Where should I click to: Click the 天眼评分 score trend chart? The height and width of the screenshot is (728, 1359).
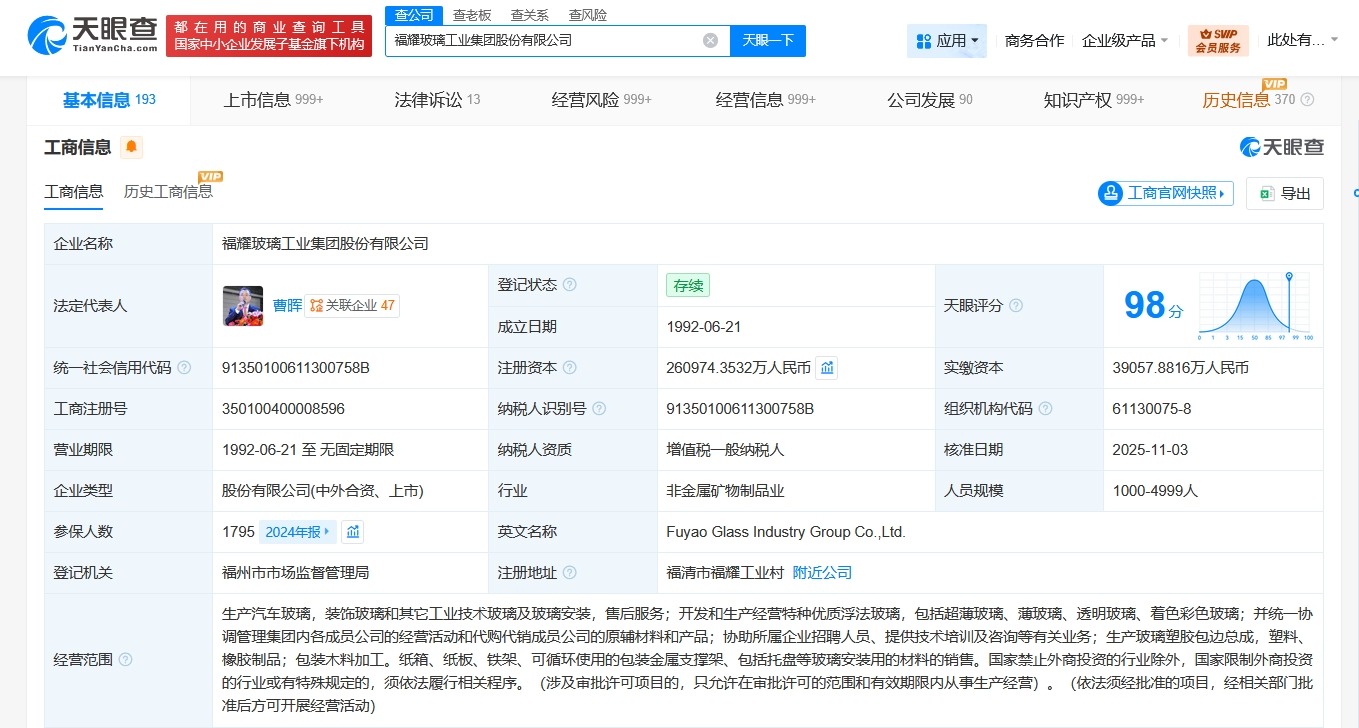[1254, 305]
